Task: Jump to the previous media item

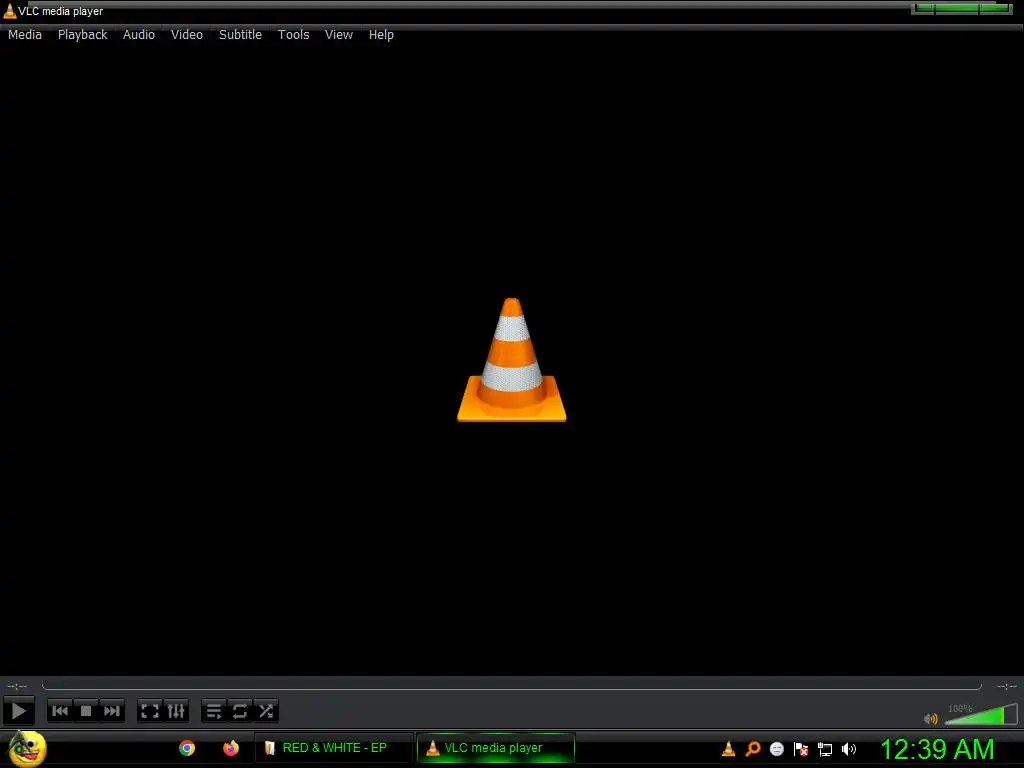Action: tap(60, 711)
